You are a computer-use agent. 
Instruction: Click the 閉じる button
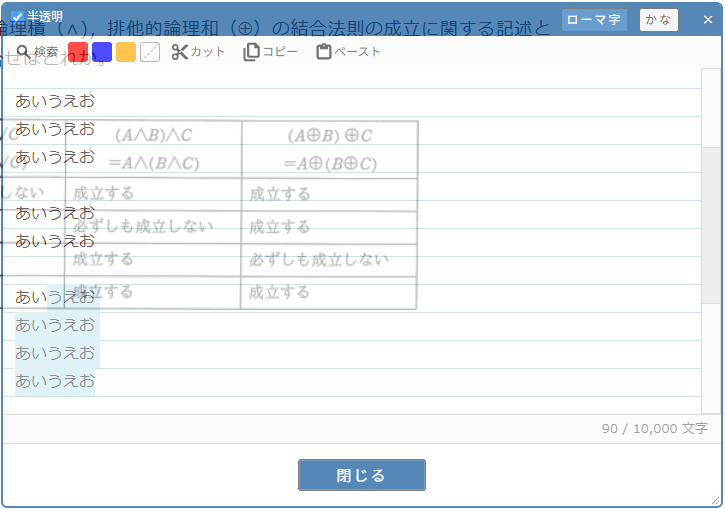(362, 475)
